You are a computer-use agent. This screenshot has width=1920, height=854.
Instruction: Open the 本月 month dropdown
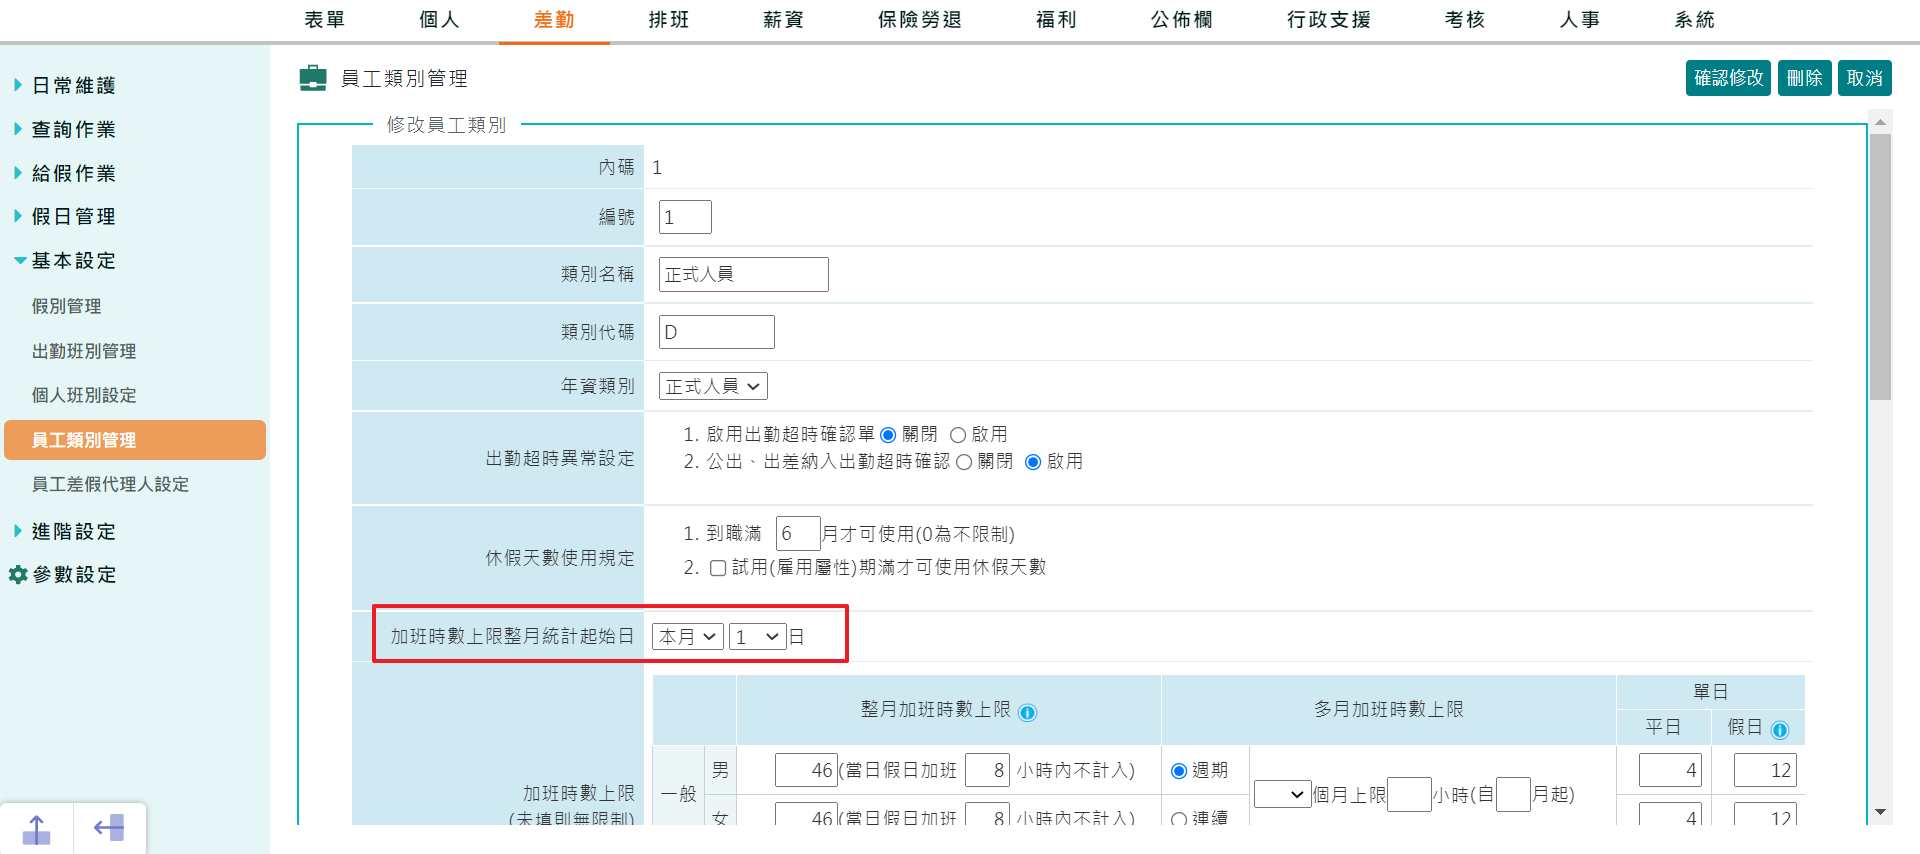tap(688, 637)
